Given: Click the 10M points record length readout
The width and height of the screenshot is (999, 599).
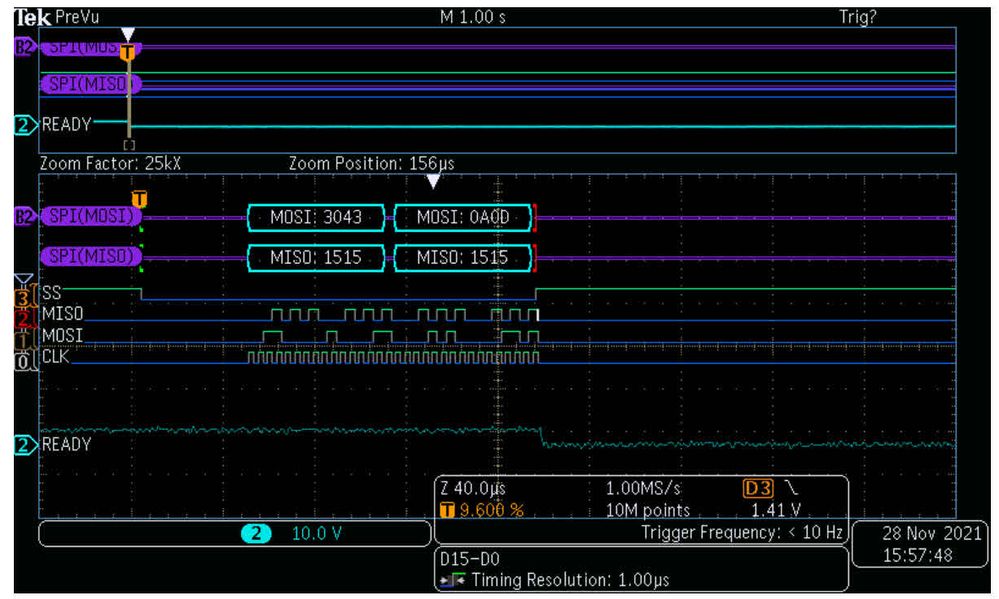Looking at the screenshot, I should click(x=648, y=510).
